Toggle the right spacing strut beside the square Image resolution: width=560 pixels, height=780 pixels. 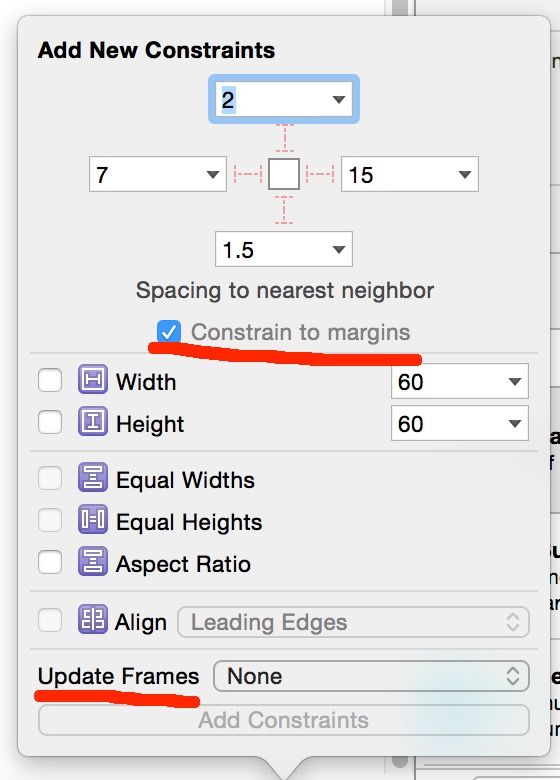tap(320, 175)
